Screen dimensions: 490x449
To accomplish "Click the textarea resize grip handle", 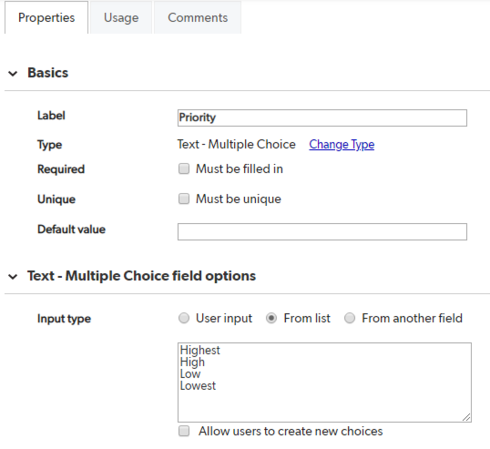I will [466, 417].
